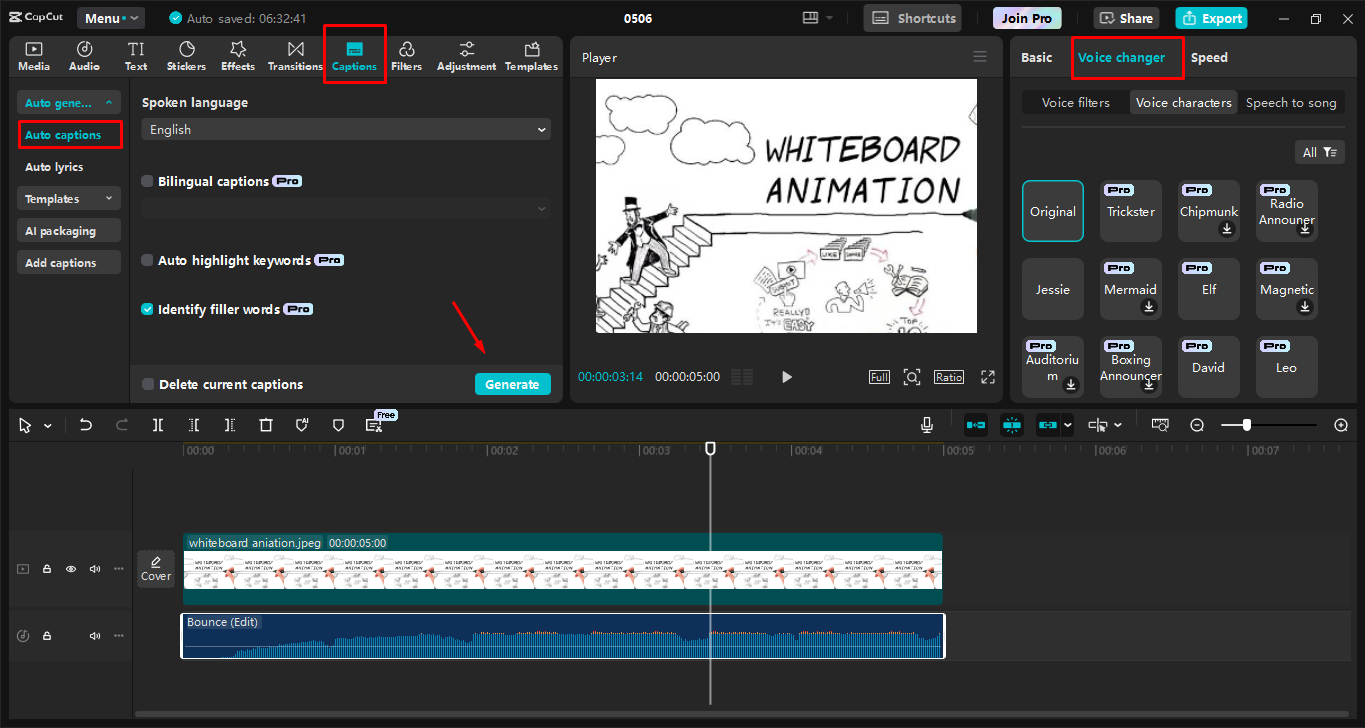Click the Generate button
The width and height of the screenshot is (1365, 728).
click(x=512, y=384)
